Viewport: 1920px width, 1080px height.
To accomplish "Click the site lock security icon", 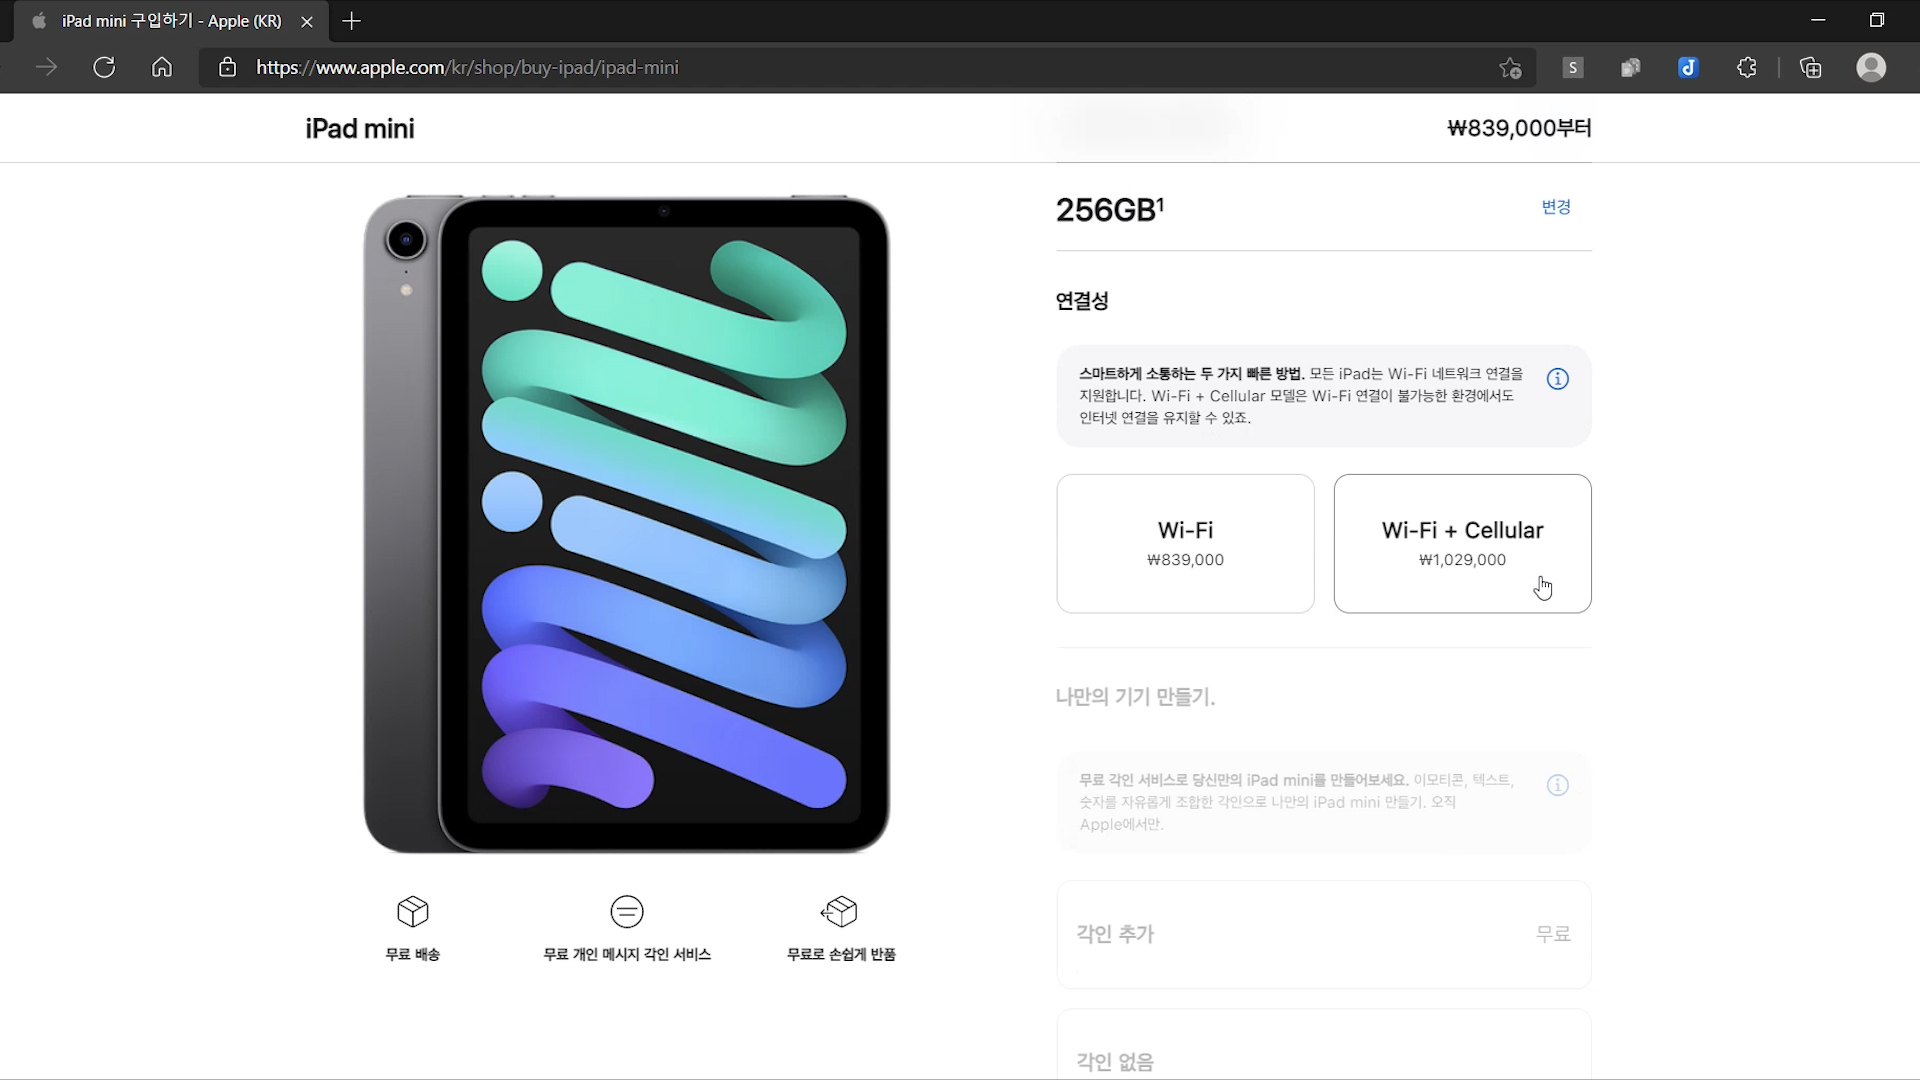I will 228,67.
